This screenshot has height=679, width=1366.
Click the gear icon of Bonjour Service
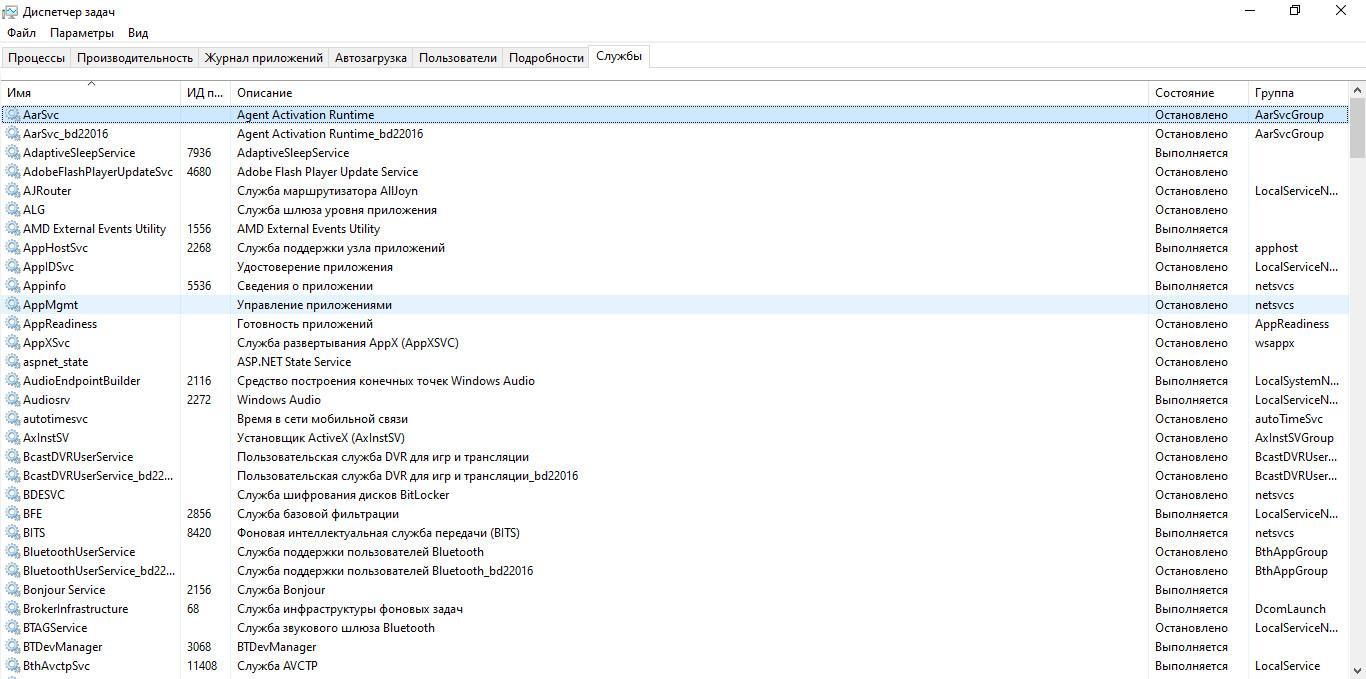point(13,590)
